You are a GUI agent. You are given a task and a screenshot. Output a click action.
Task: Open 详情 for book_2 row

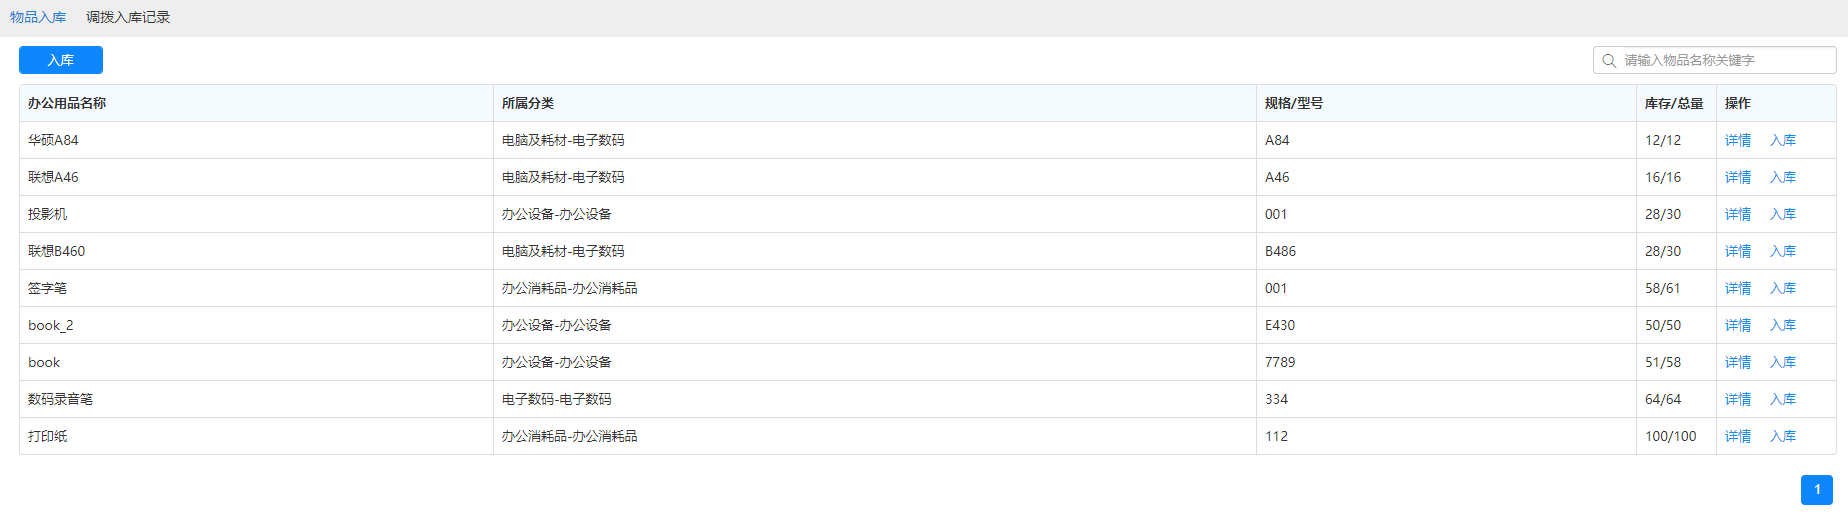[1738, 325]
